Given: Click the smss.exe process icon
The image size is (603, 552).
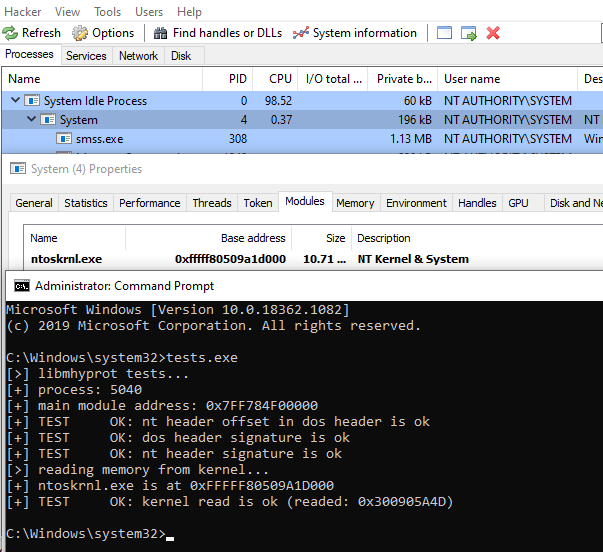Looking at the screenshot, I should [x=64, y=138].
